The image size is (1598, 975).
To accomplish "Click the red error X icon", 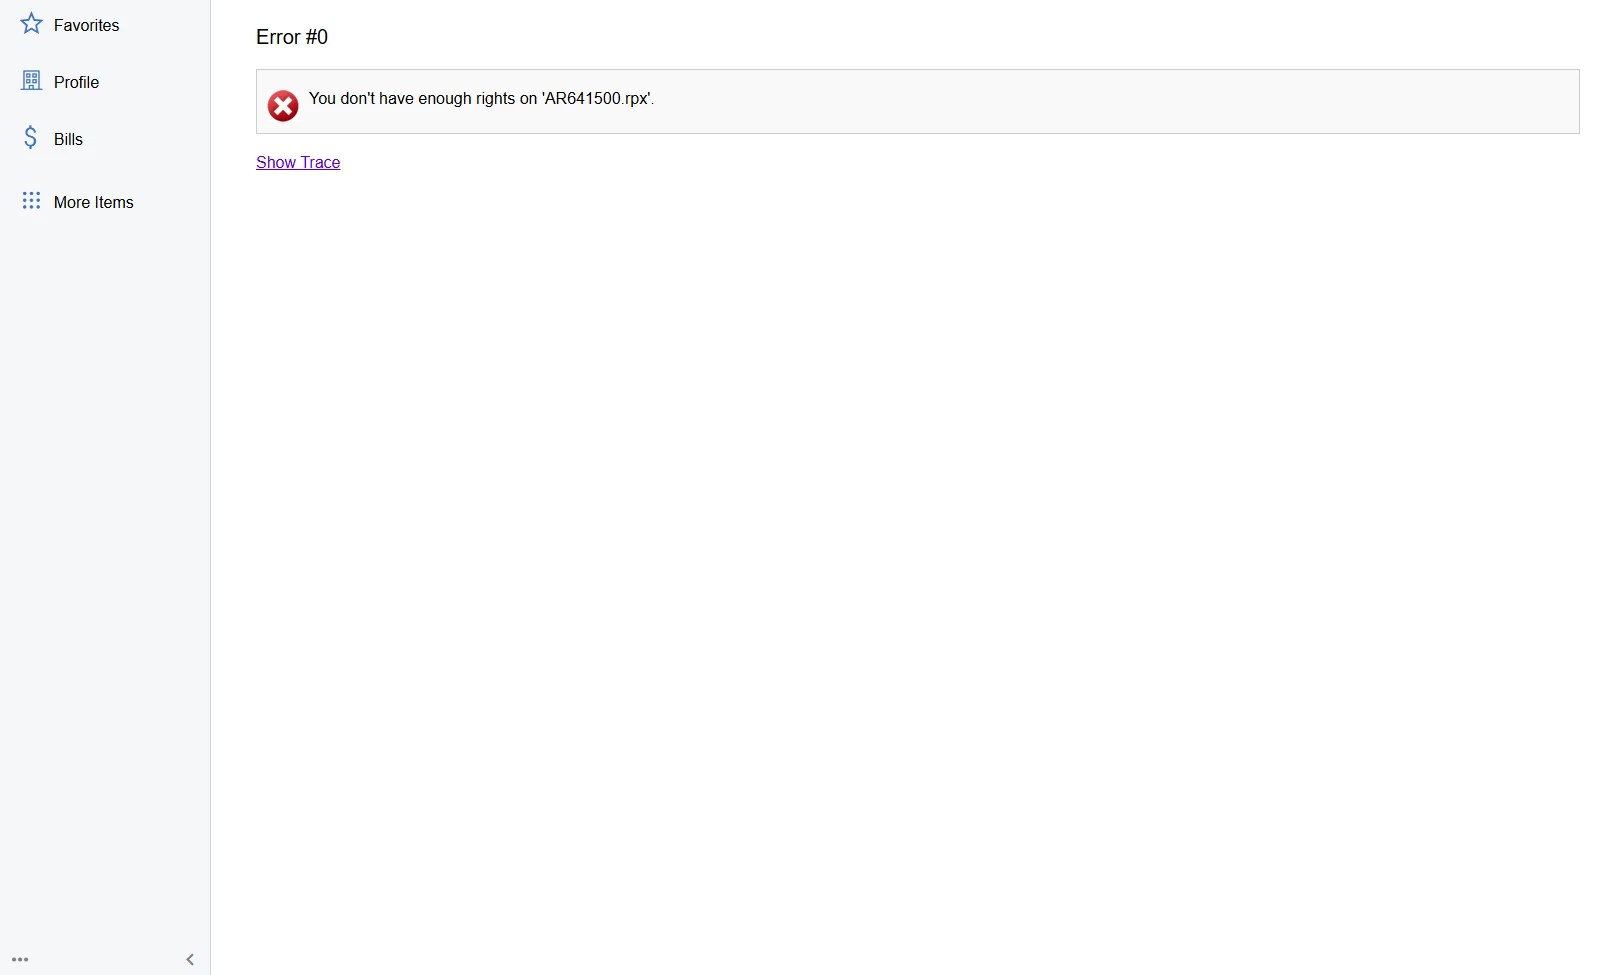I will click(x=283, y=105).
